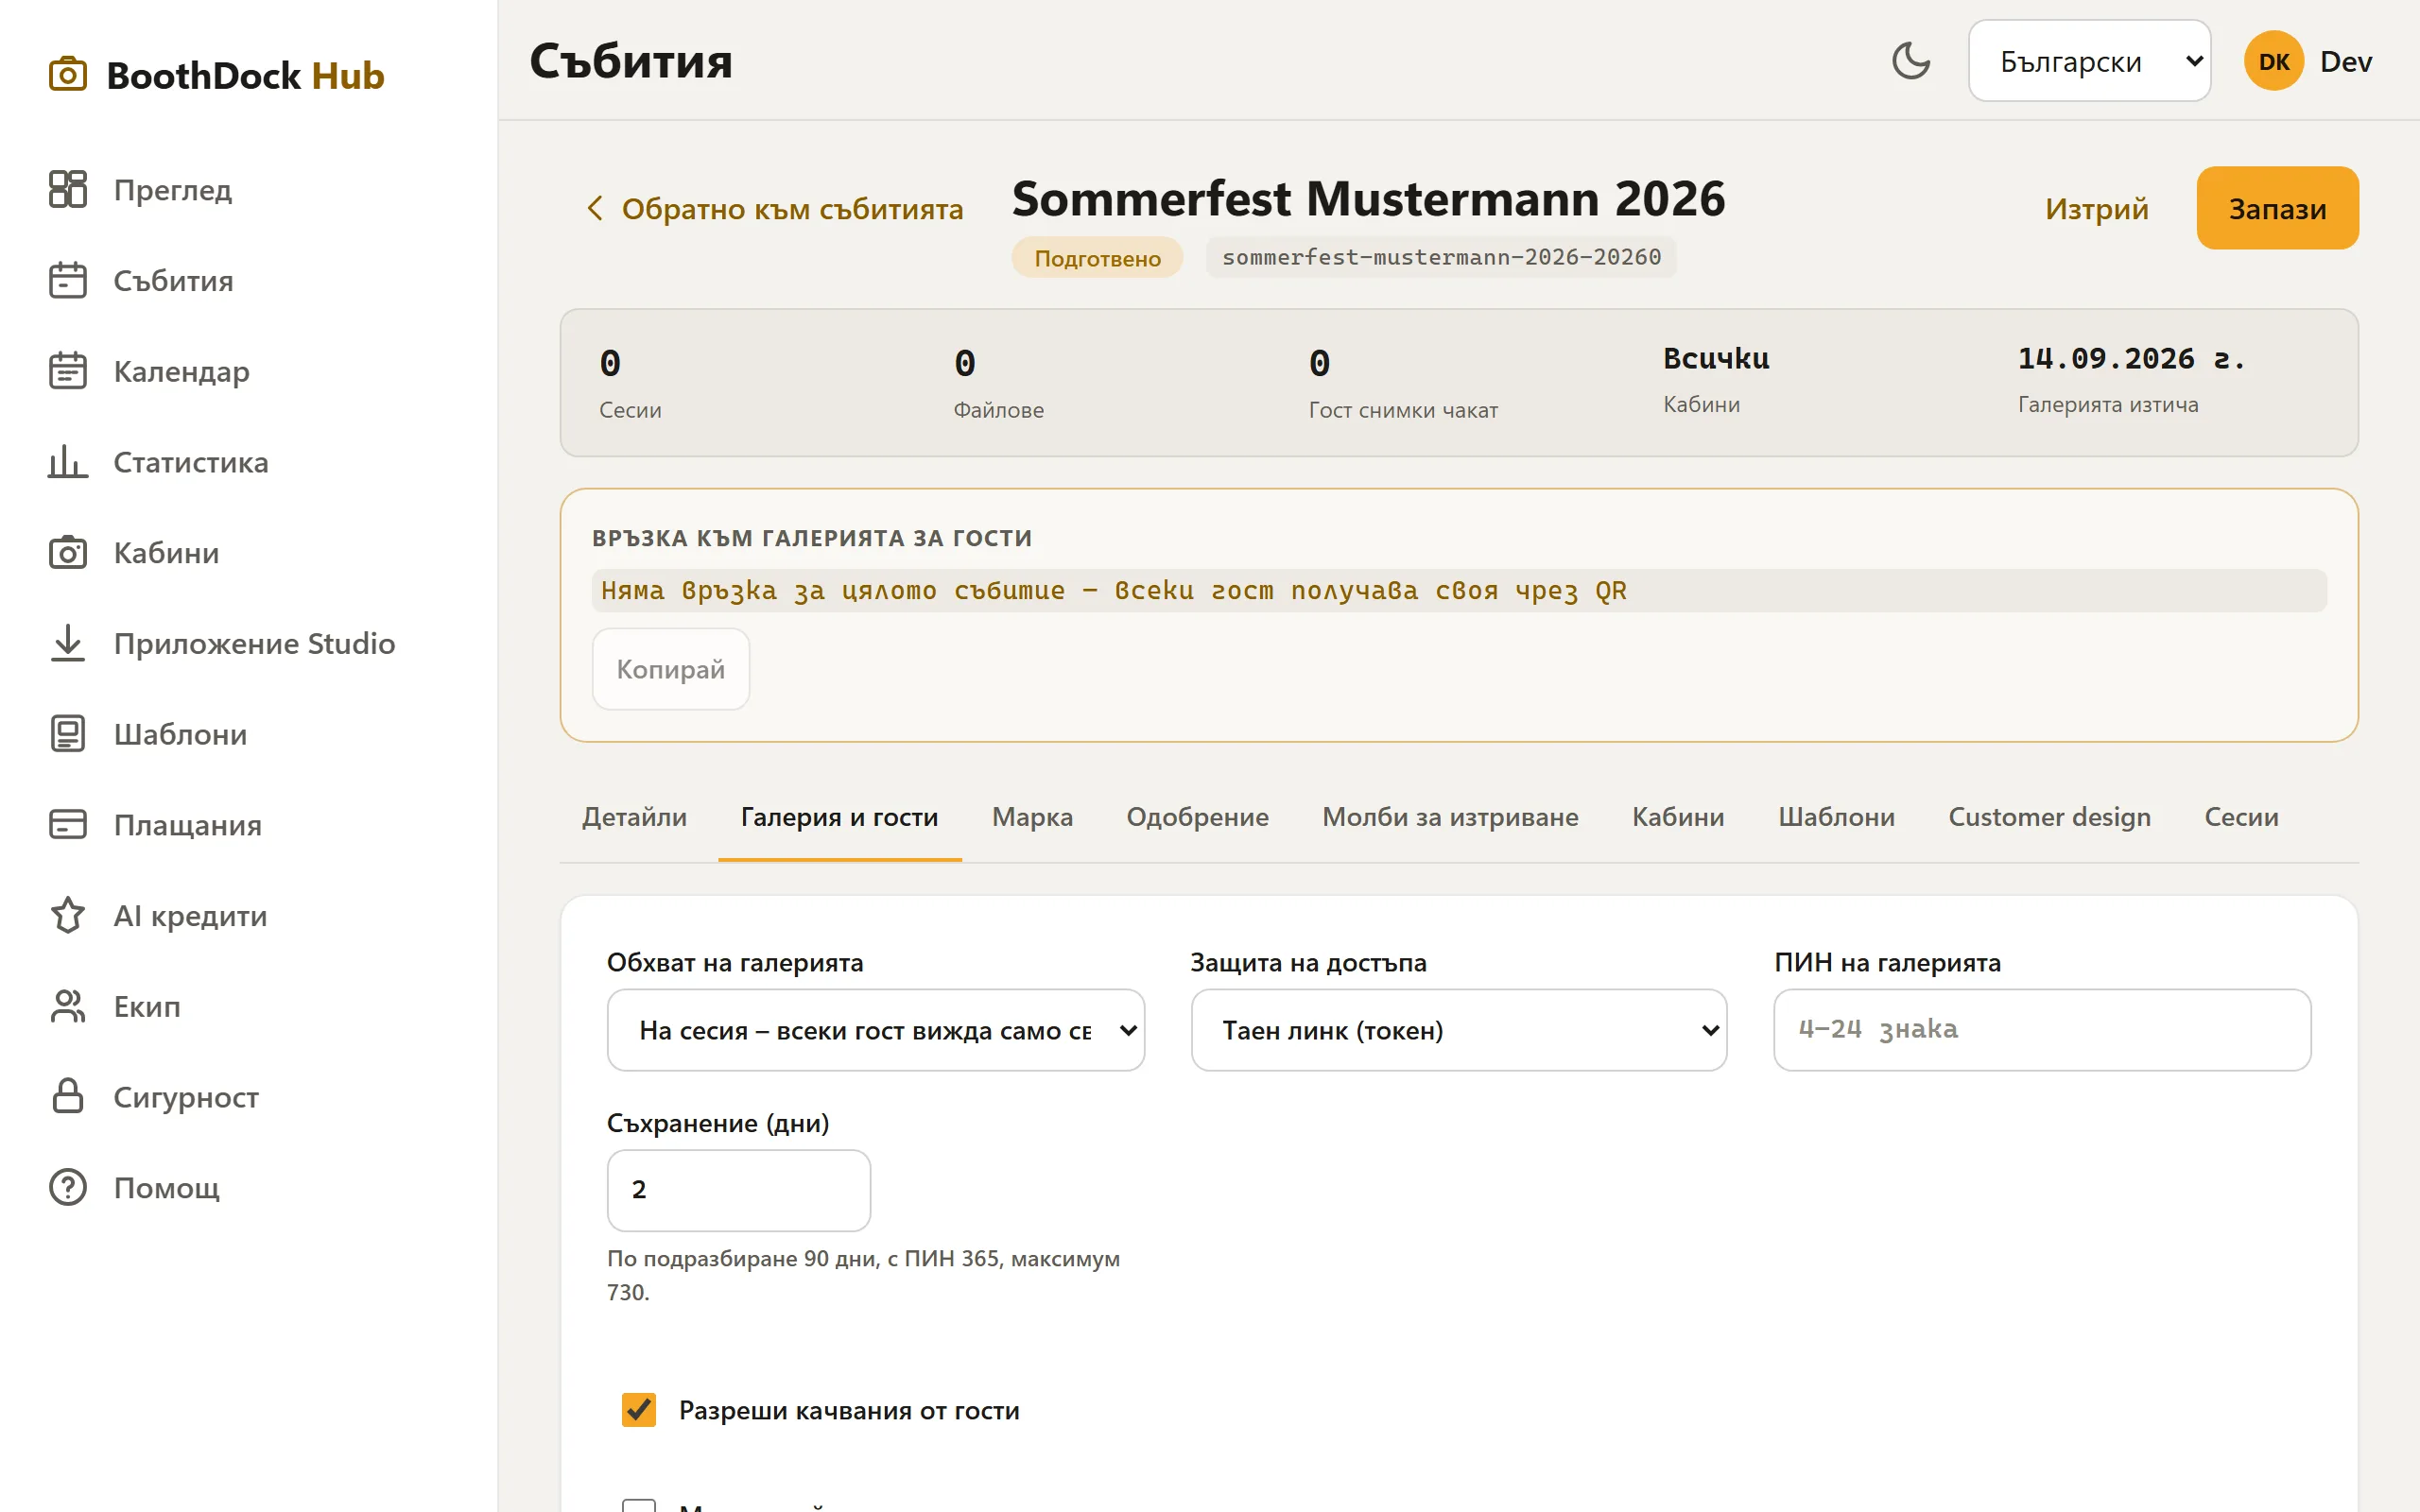This screenshot has width=2420, height=1512.
Task: Open the Сесии tab
Action: click(2241, 817)
